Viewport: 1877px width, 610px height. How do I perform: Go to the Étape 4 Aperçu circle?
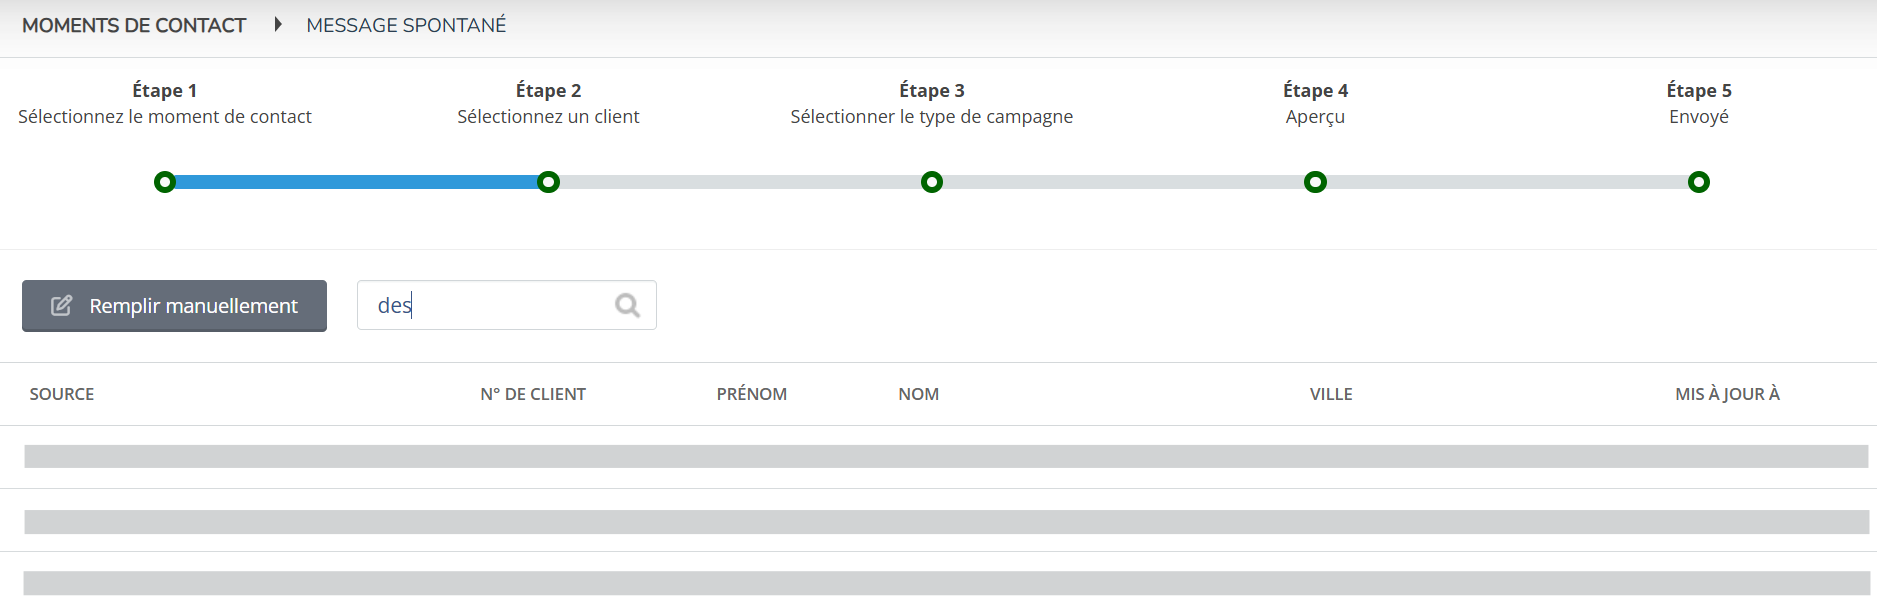coord(1315,182)
